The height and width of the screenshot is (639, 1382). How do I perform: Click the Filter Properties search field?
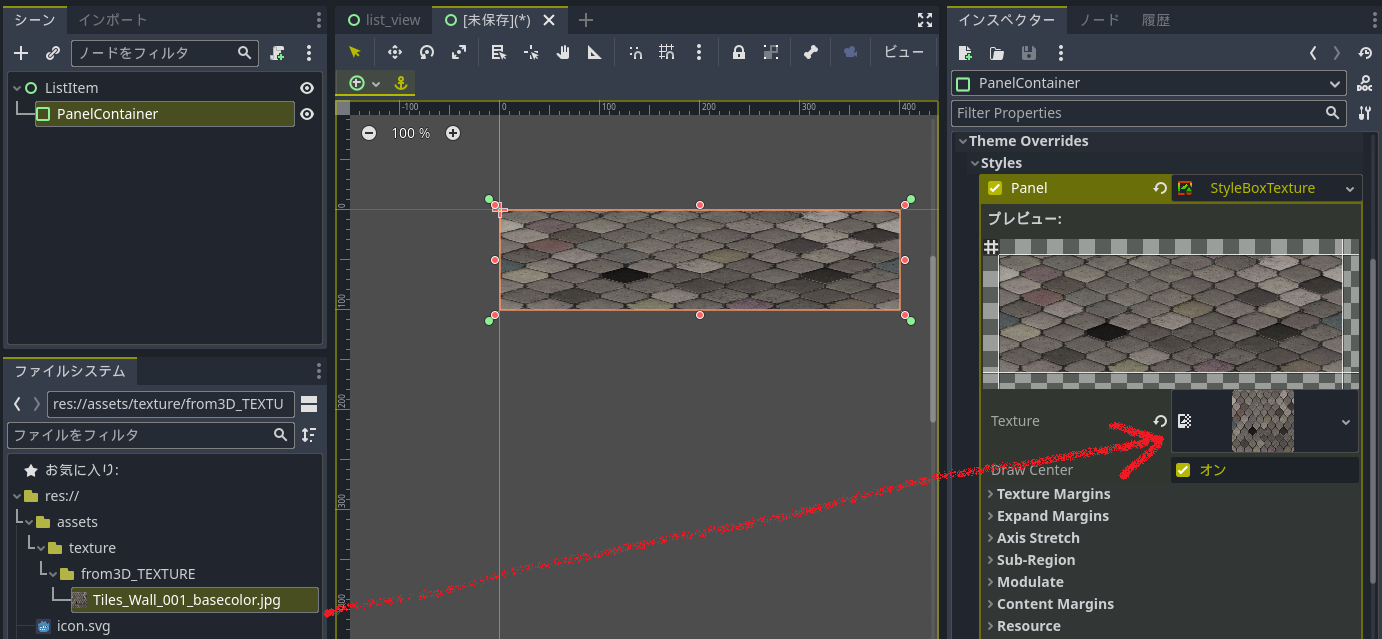[x=1136, y=113]
